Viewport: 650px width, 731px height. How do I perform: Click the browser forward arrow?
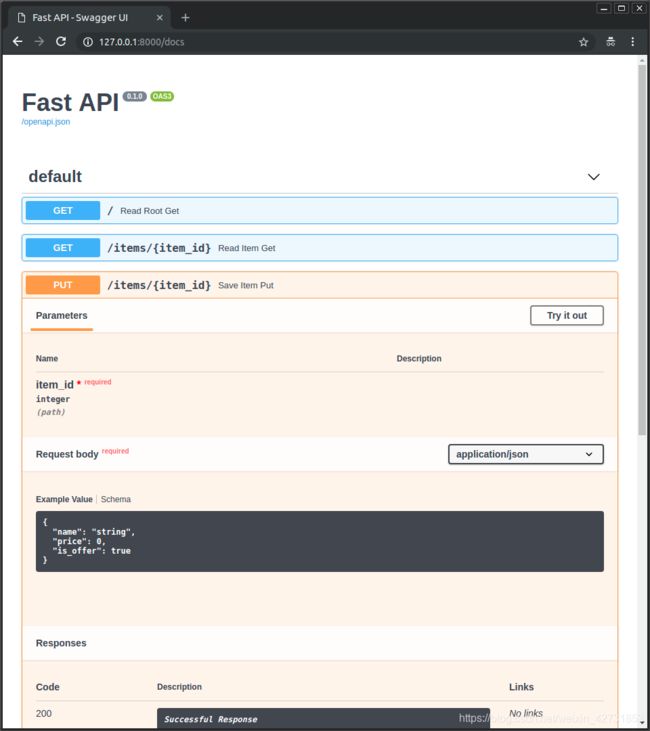tap(39, 41)
